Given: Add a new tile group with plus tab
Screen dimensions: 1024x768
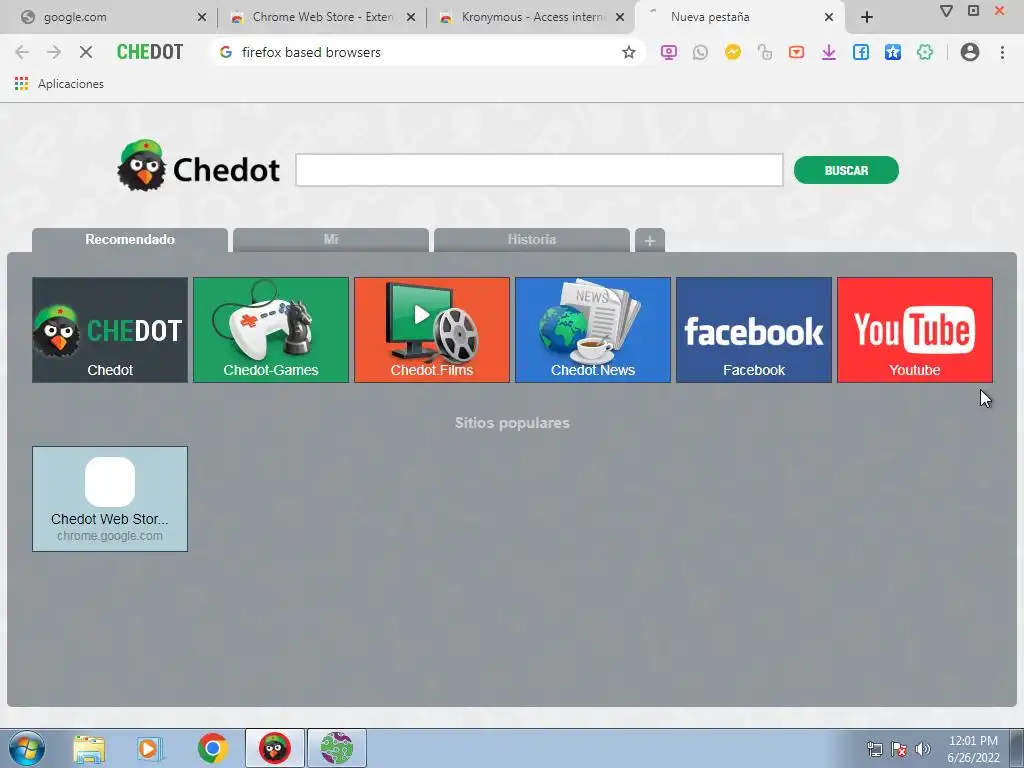Looking at the screenshot, I should (x=650, y=240).
